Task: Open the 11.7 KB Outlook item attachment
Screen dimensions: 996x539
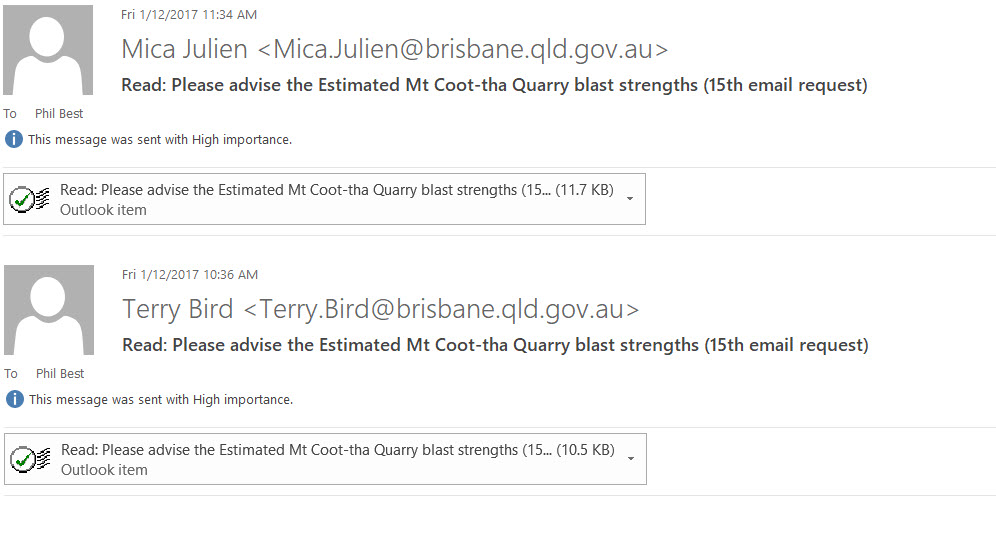Action: coord(325,199)
